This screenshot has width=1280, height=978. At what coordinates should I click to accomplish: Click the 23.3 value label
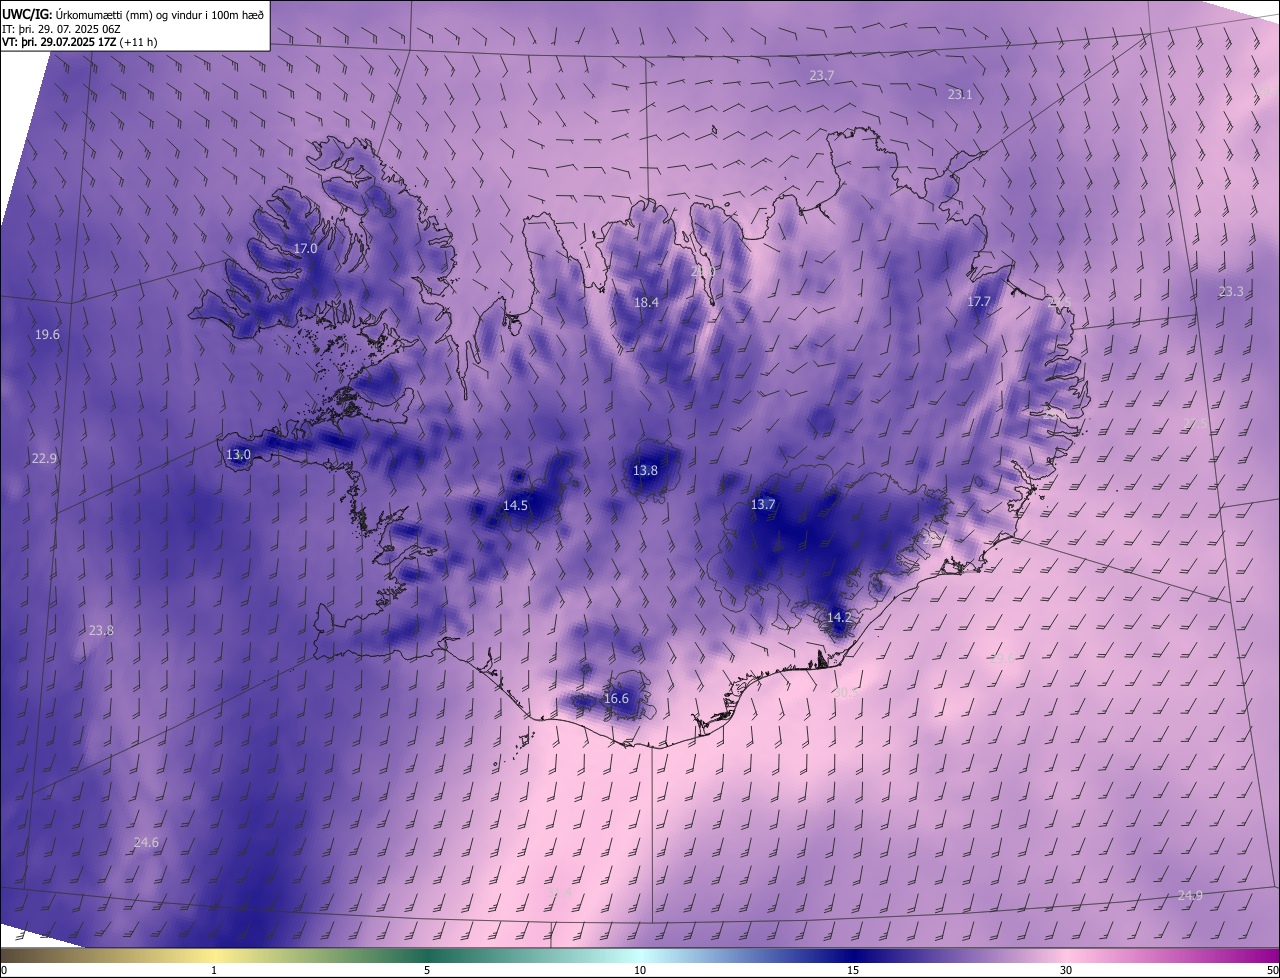tap(1231, 291)
